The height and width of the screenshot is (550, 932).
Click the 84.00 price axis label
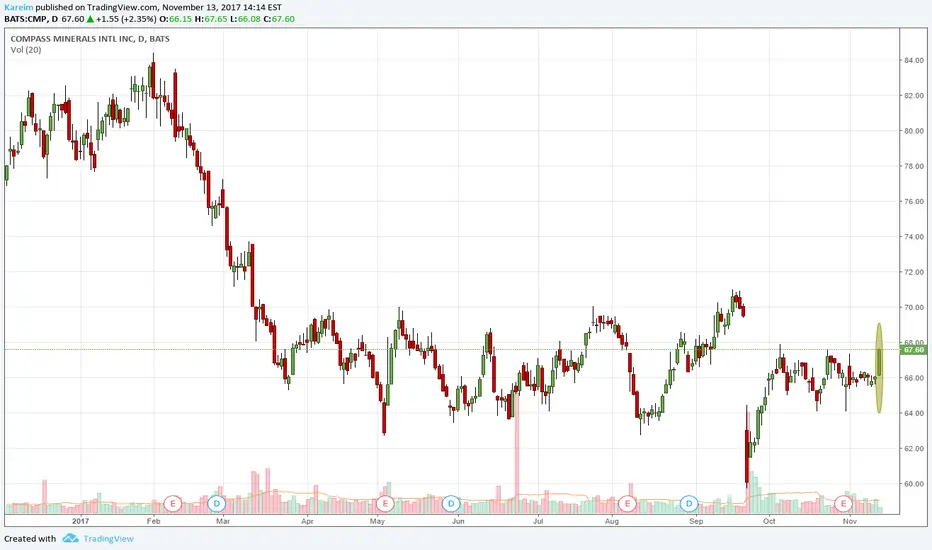914,61
